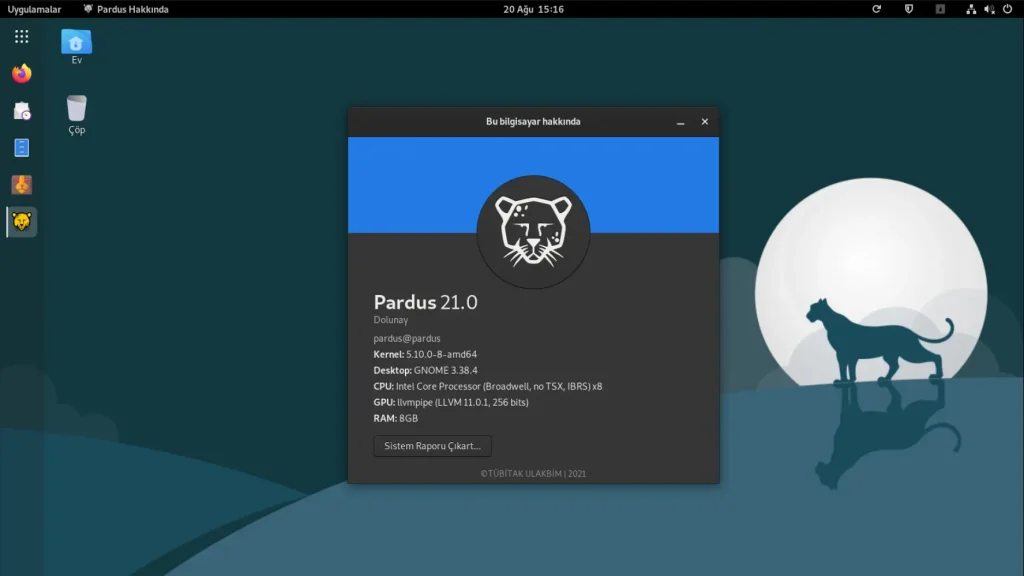This screenshot has height=576, width=1024.
Task: Click the gray square tray indicator
Action: click(x=940, y=9)
